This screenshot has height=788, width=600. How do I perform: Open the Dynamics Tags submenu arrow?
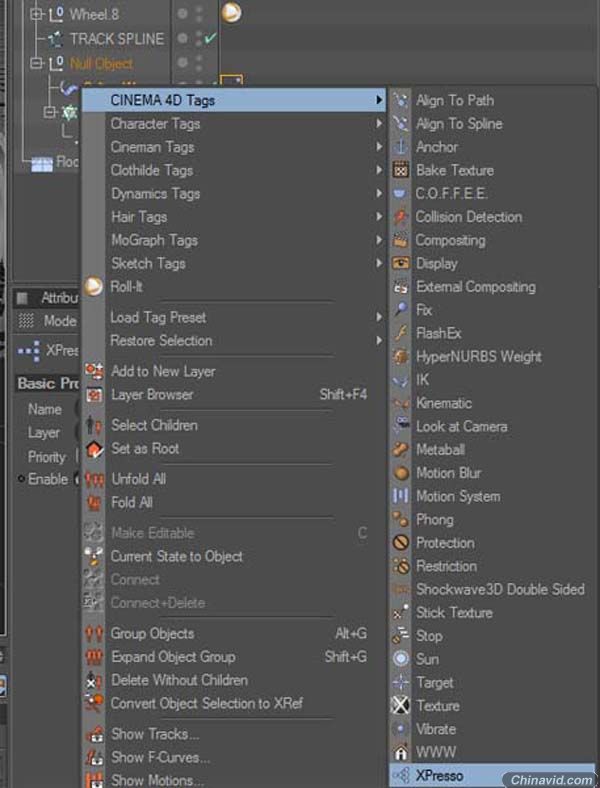pos(379,193)
